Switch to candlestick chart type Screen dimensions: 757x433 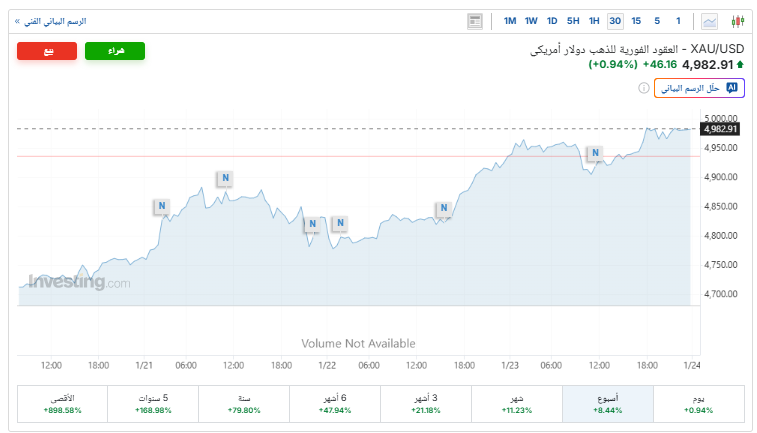(738, 21)
